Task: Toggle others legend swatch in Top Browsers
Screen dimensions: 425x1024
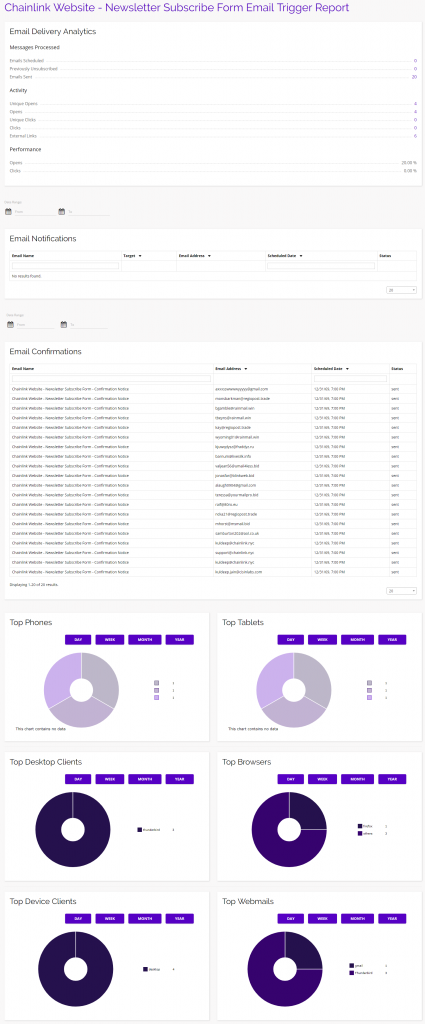Action: tap(360, 833)
